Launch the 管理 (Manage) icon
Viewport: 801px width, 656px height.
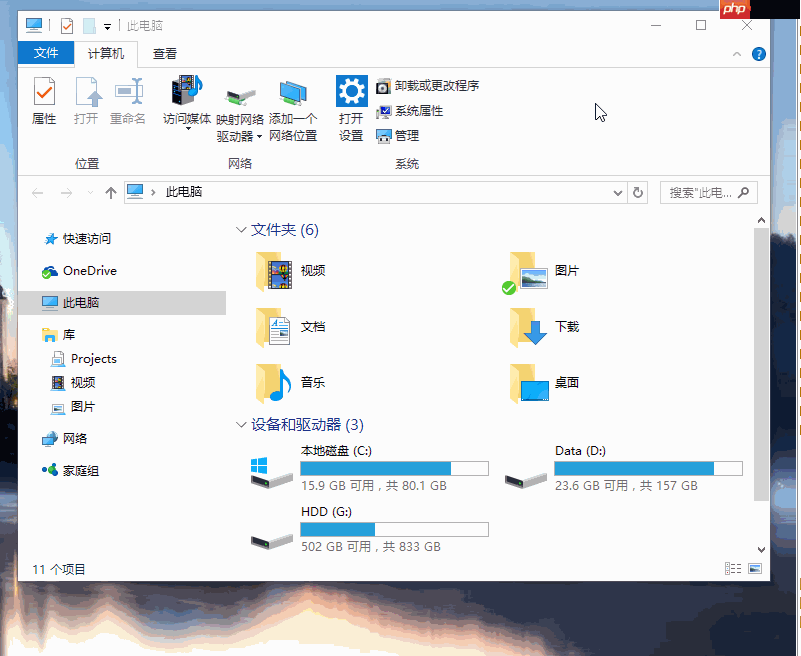(x=383, y=136)
